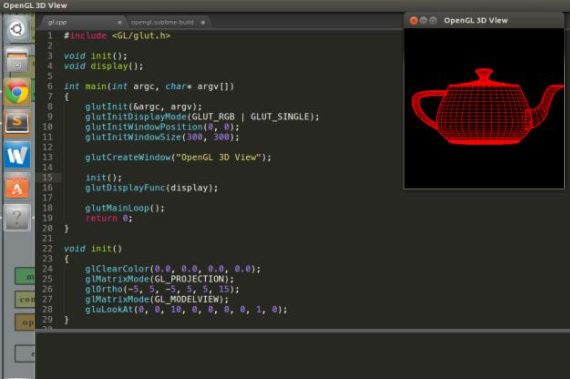Close the OpenGL 3D View window
This screenshot has height=379, width=570.
(x=413, y=21)
